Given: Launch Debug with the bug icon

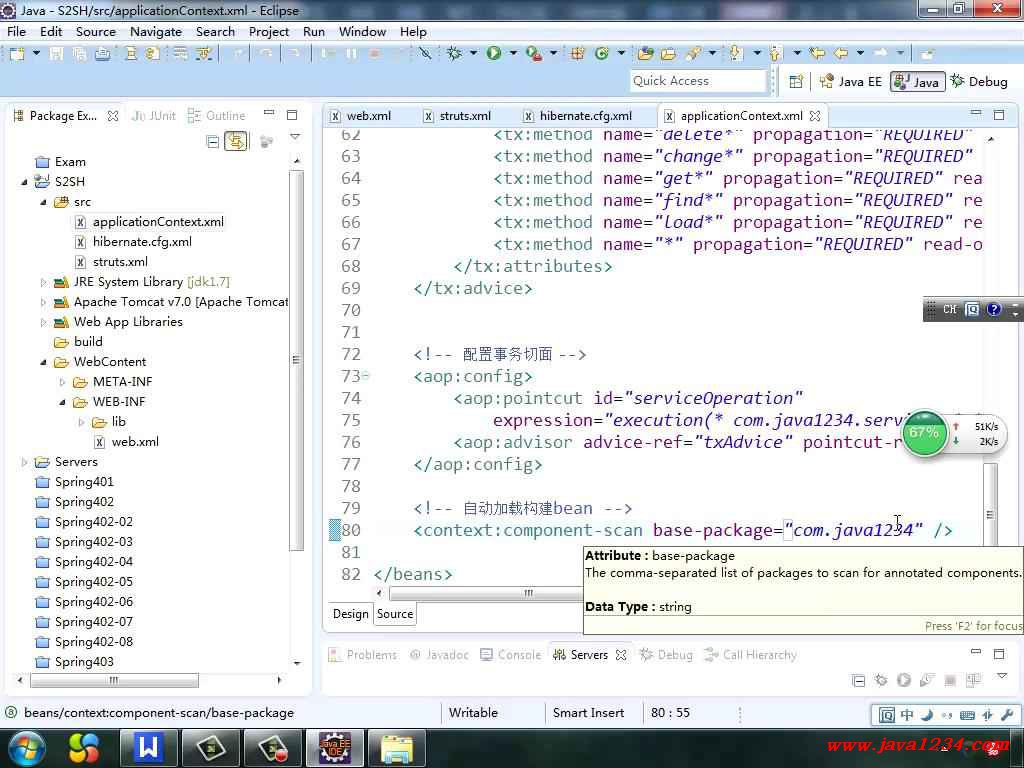Looking at the screenshot, I should click(454, 54).
